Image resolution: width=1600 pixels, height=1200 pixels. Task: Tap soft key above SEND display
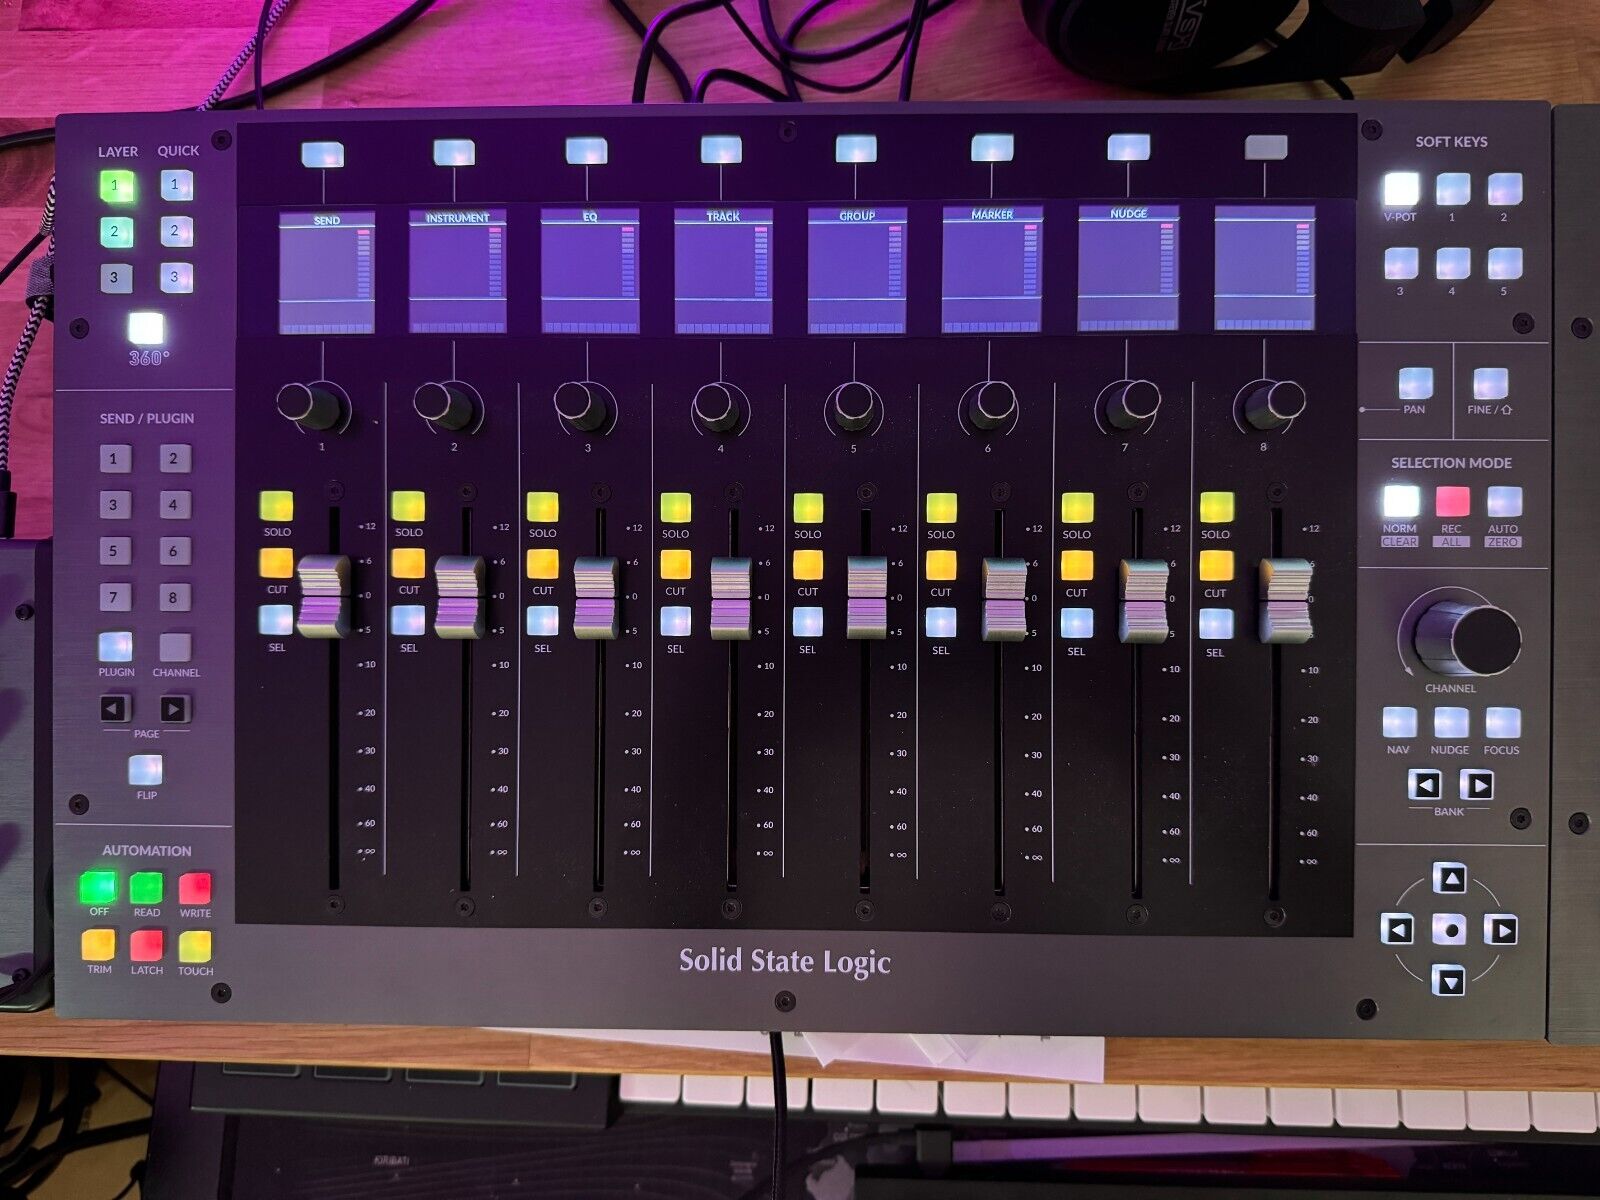pyautogui.click(x=322, y=154)
